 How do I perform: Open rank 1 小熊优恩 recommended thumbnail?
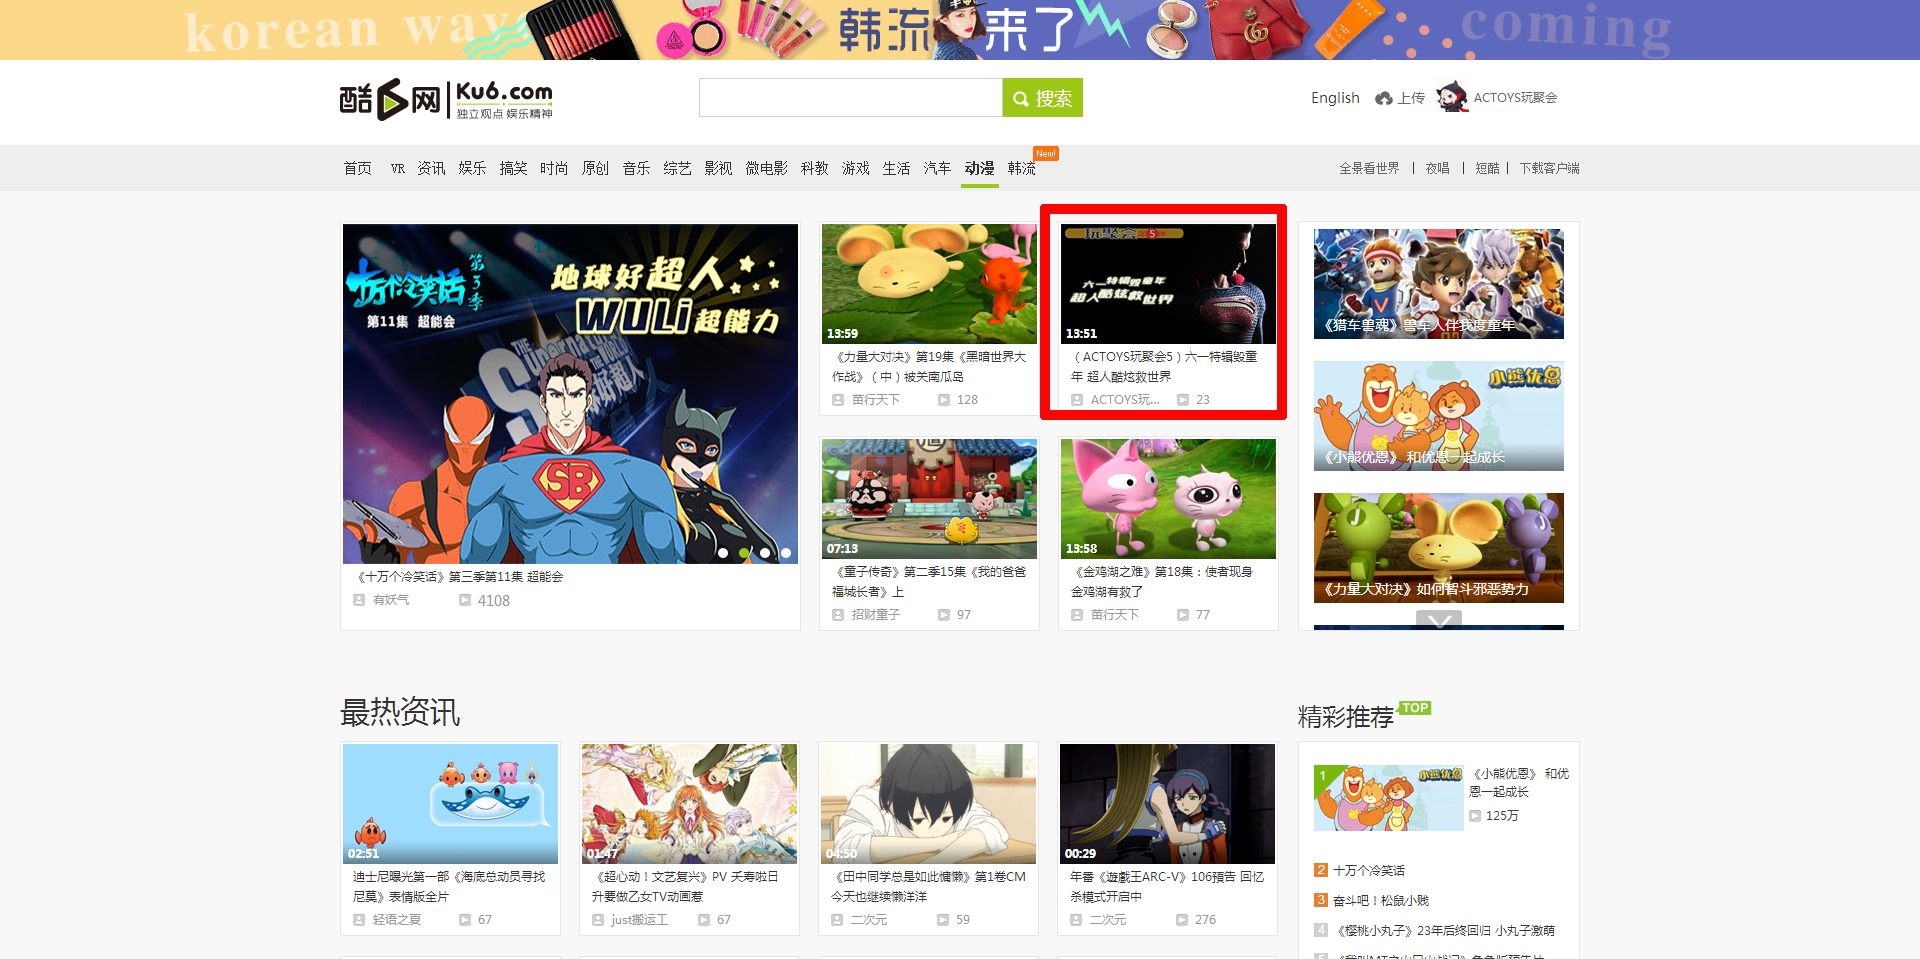[1389, 798]
